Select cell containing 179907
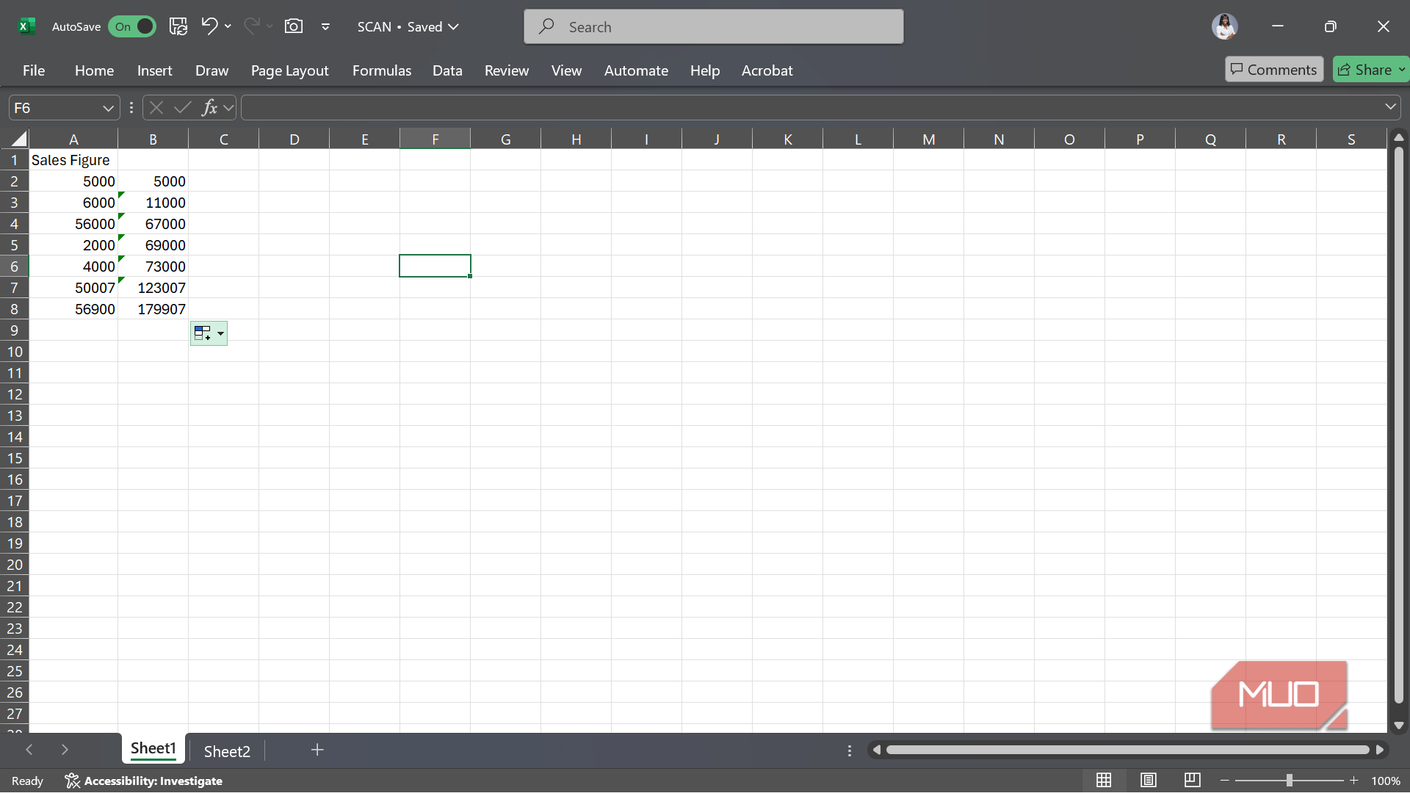Image resolution: width=1410 pixels, height=793 pixels. click(x=153, y=309)
